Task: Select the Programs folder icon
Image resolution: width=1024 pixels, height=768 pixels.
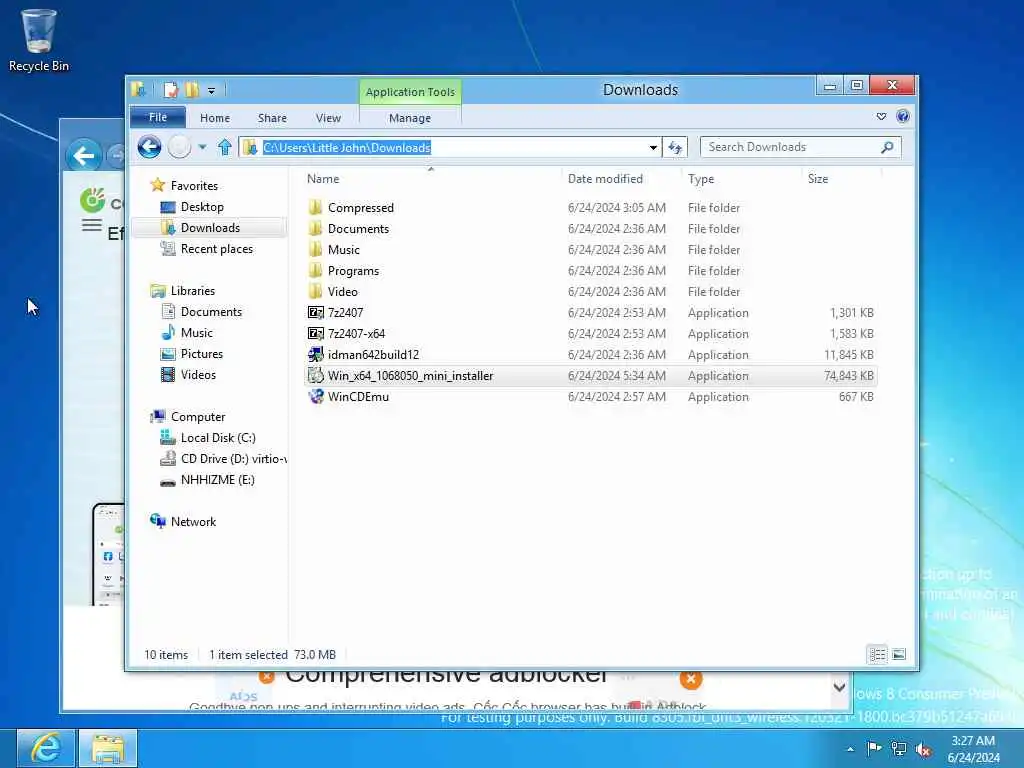Action: [315, 270]
